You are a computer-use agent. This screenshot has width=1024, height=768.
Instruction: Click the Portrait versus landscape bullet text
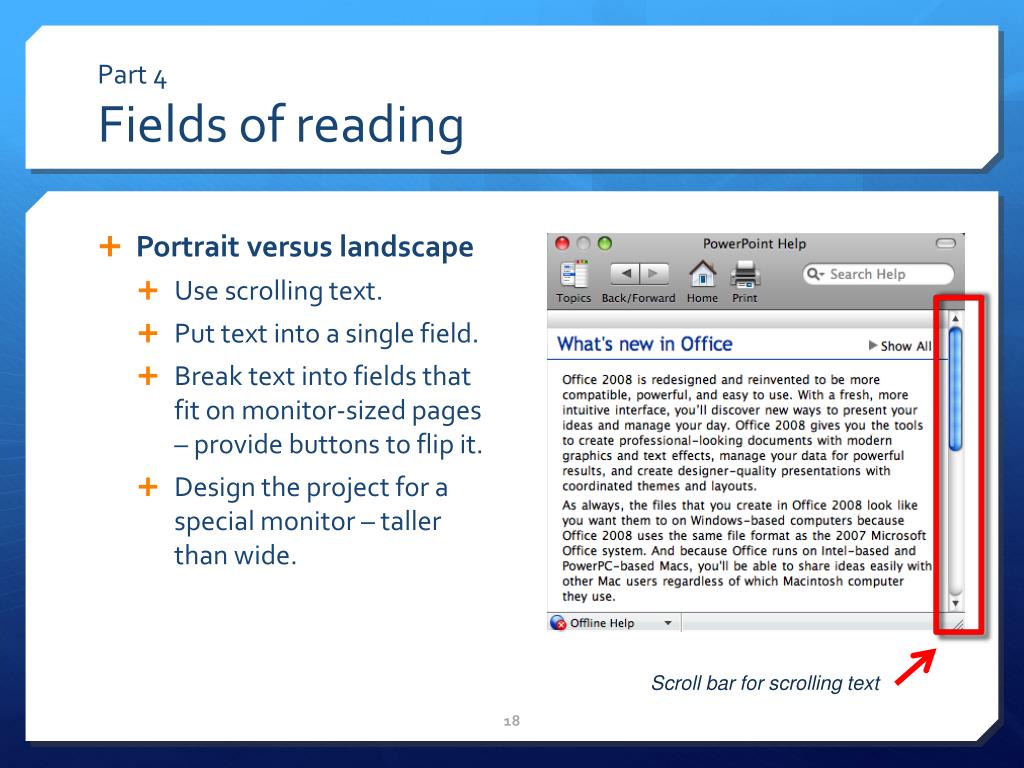pos(304,247)
